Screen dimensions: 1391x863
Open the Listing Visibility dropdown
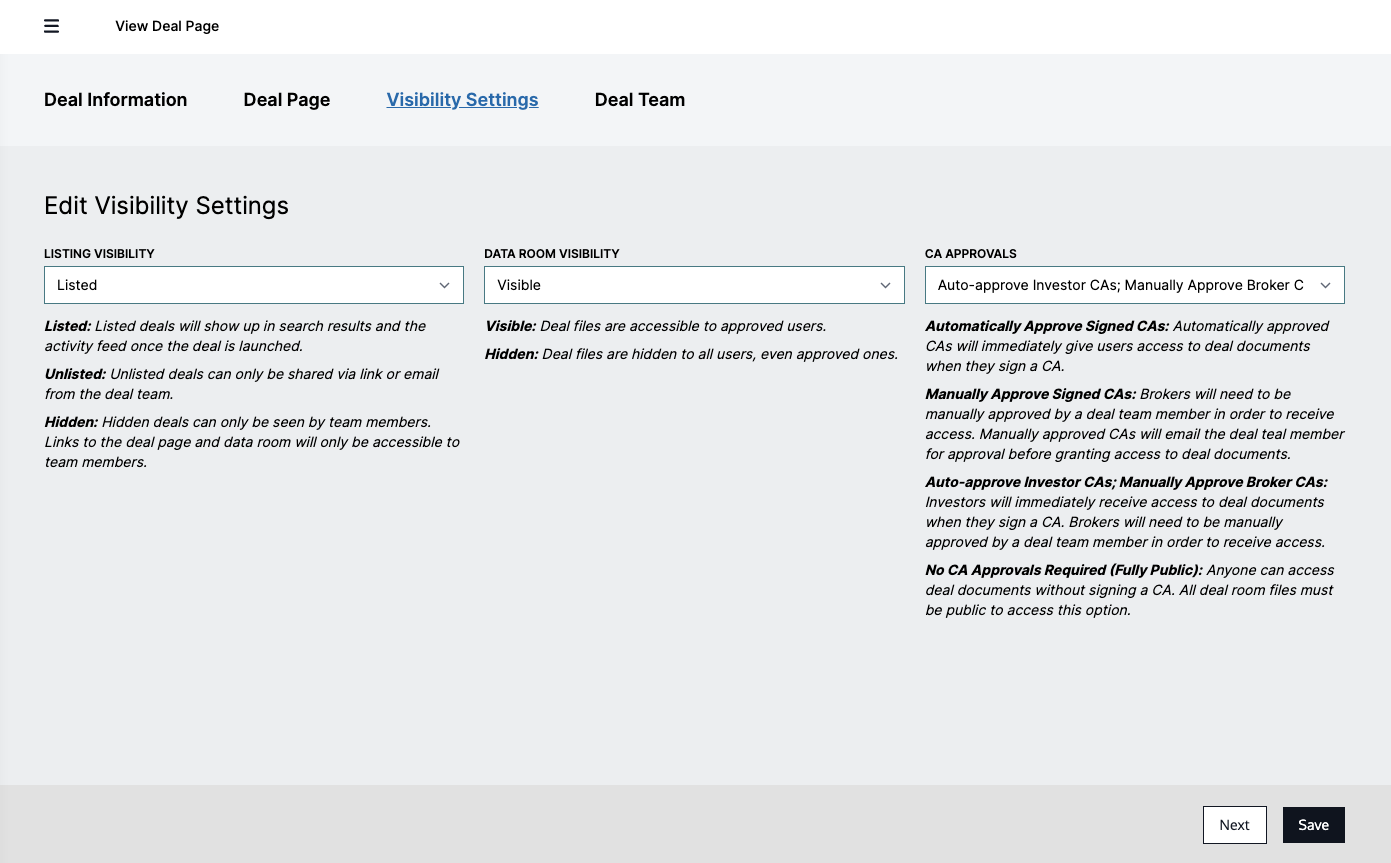click(x=254, y=285)
